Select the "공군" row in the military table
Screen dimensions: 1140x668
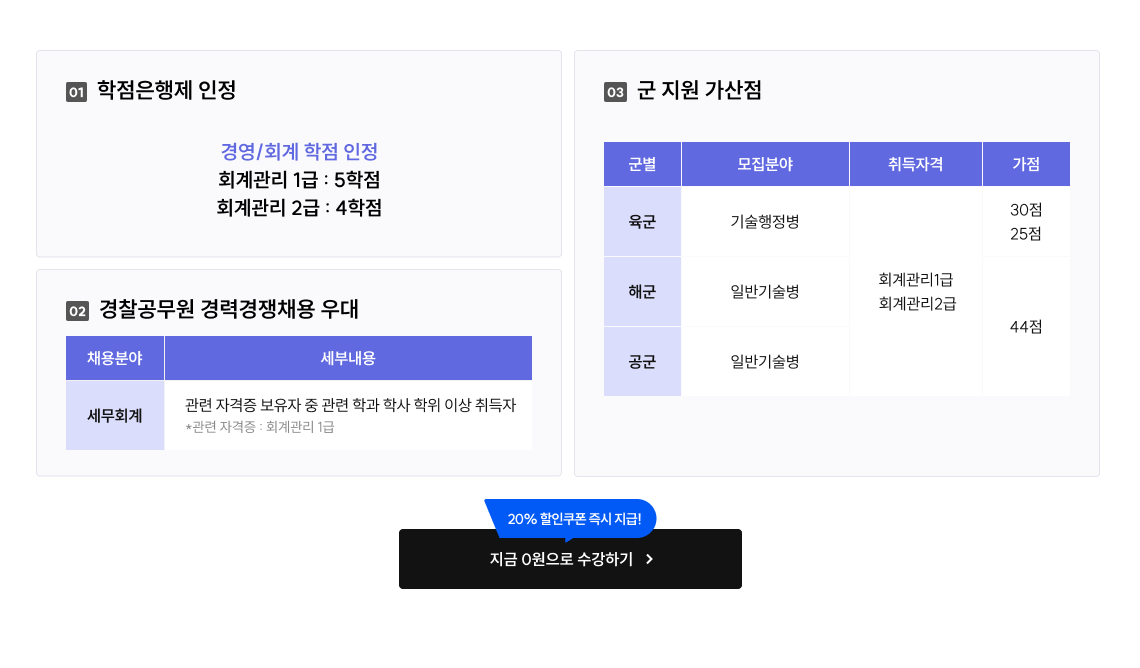(642, 361)
